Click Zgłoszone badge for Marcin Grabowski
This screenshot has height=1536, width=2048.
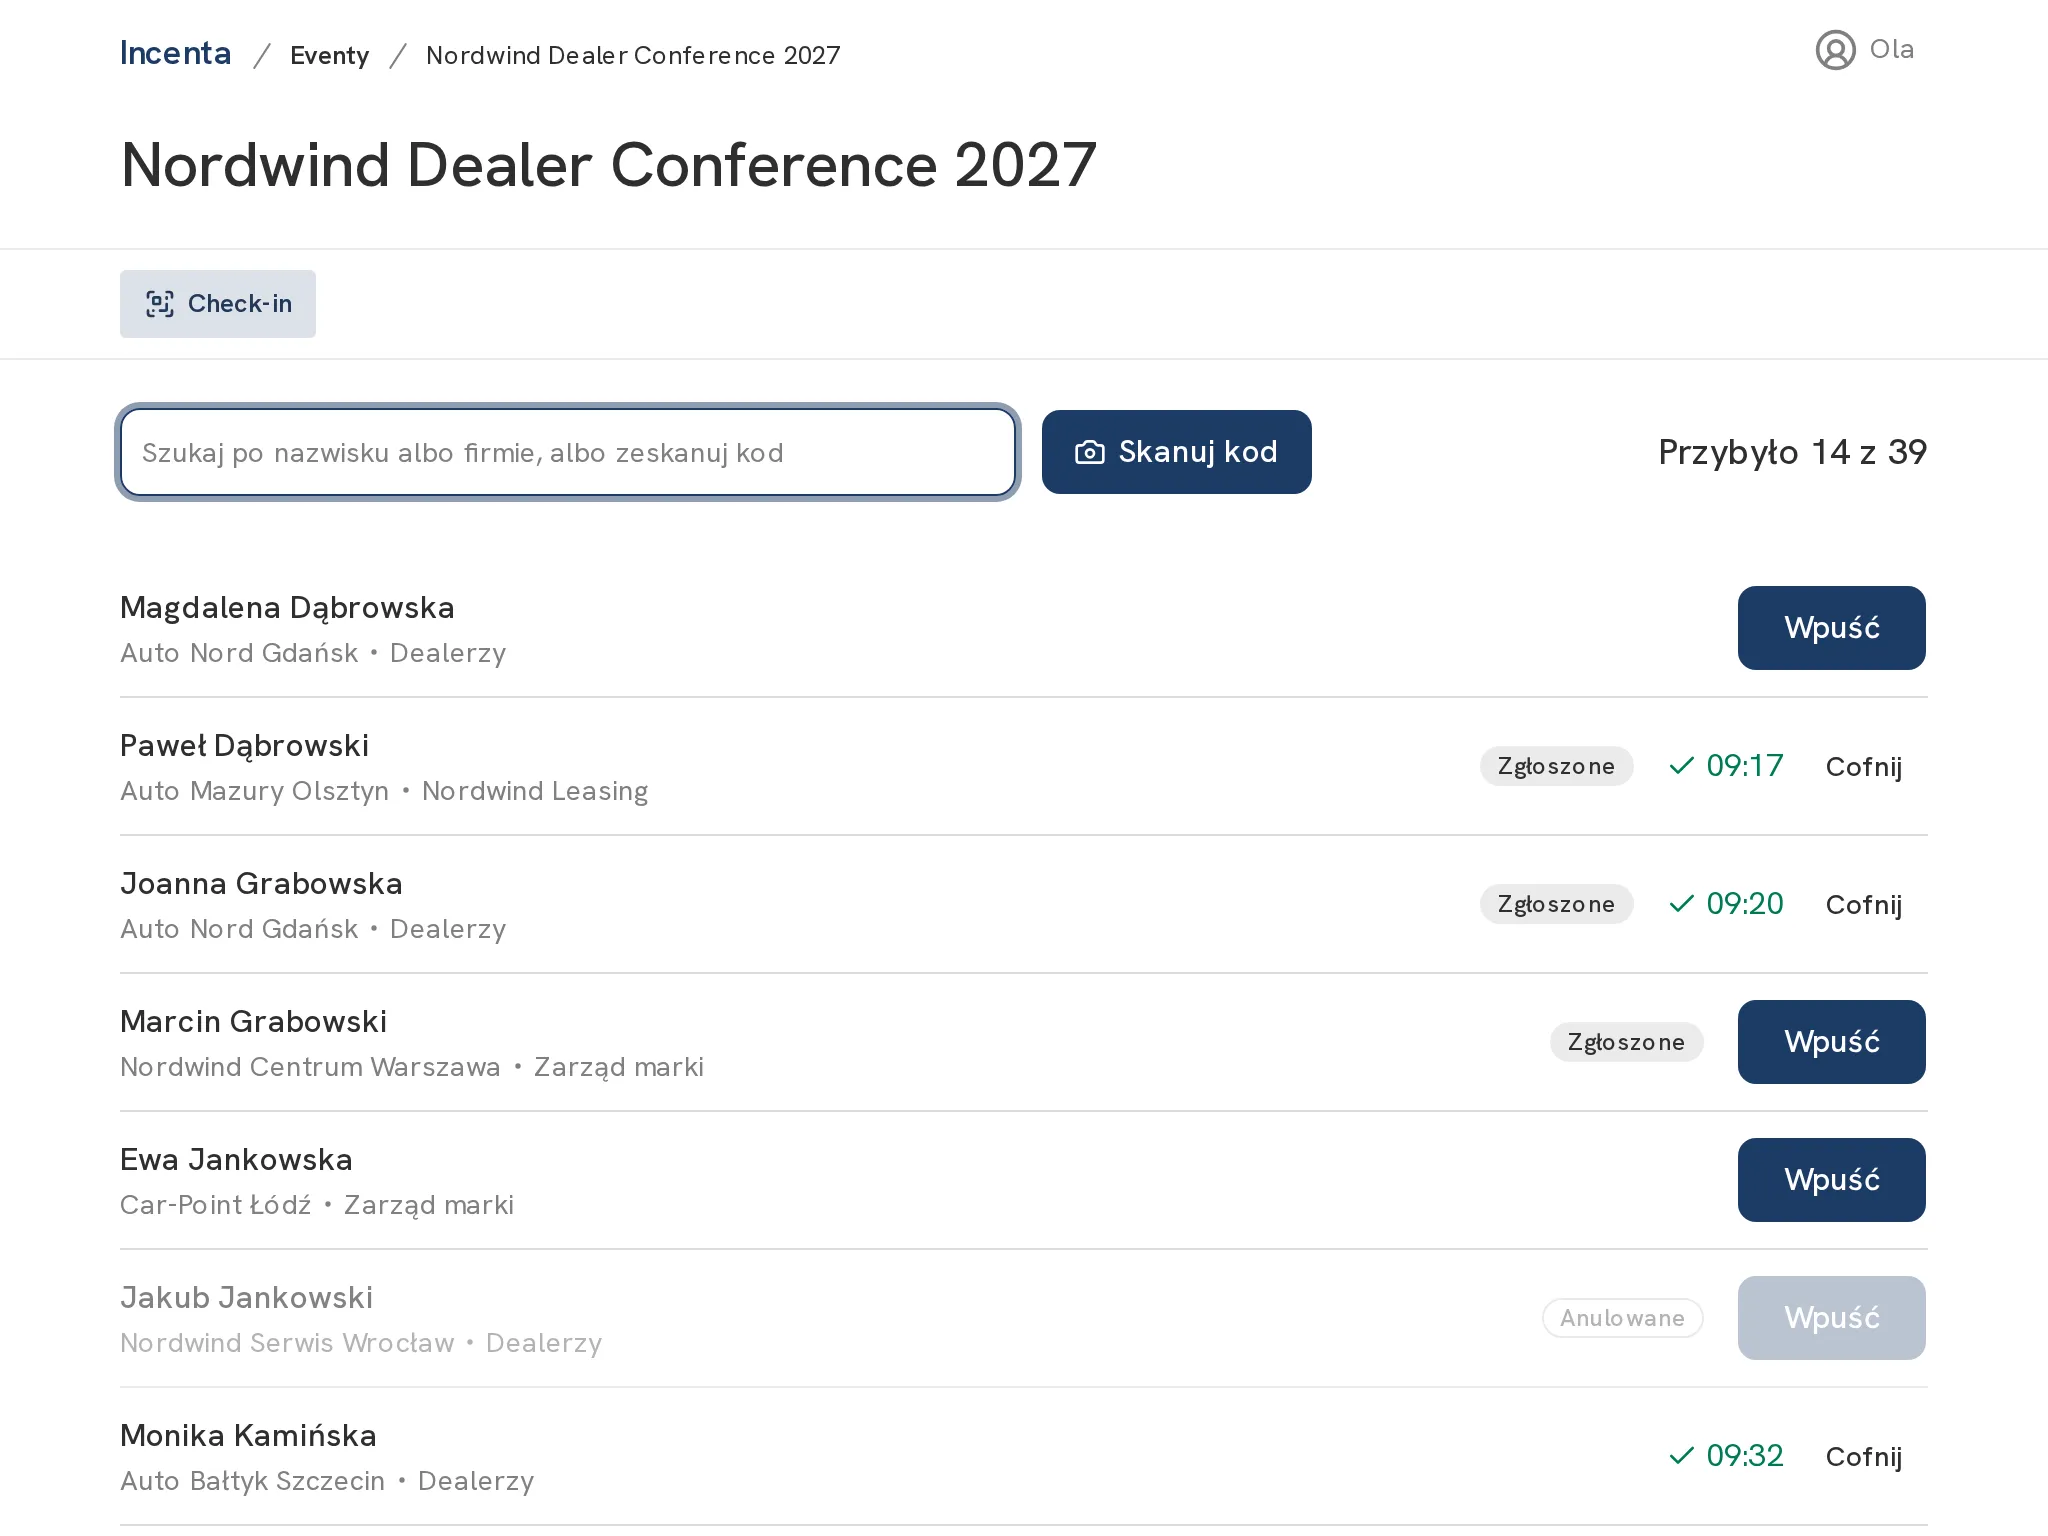coord(1627,1042)
